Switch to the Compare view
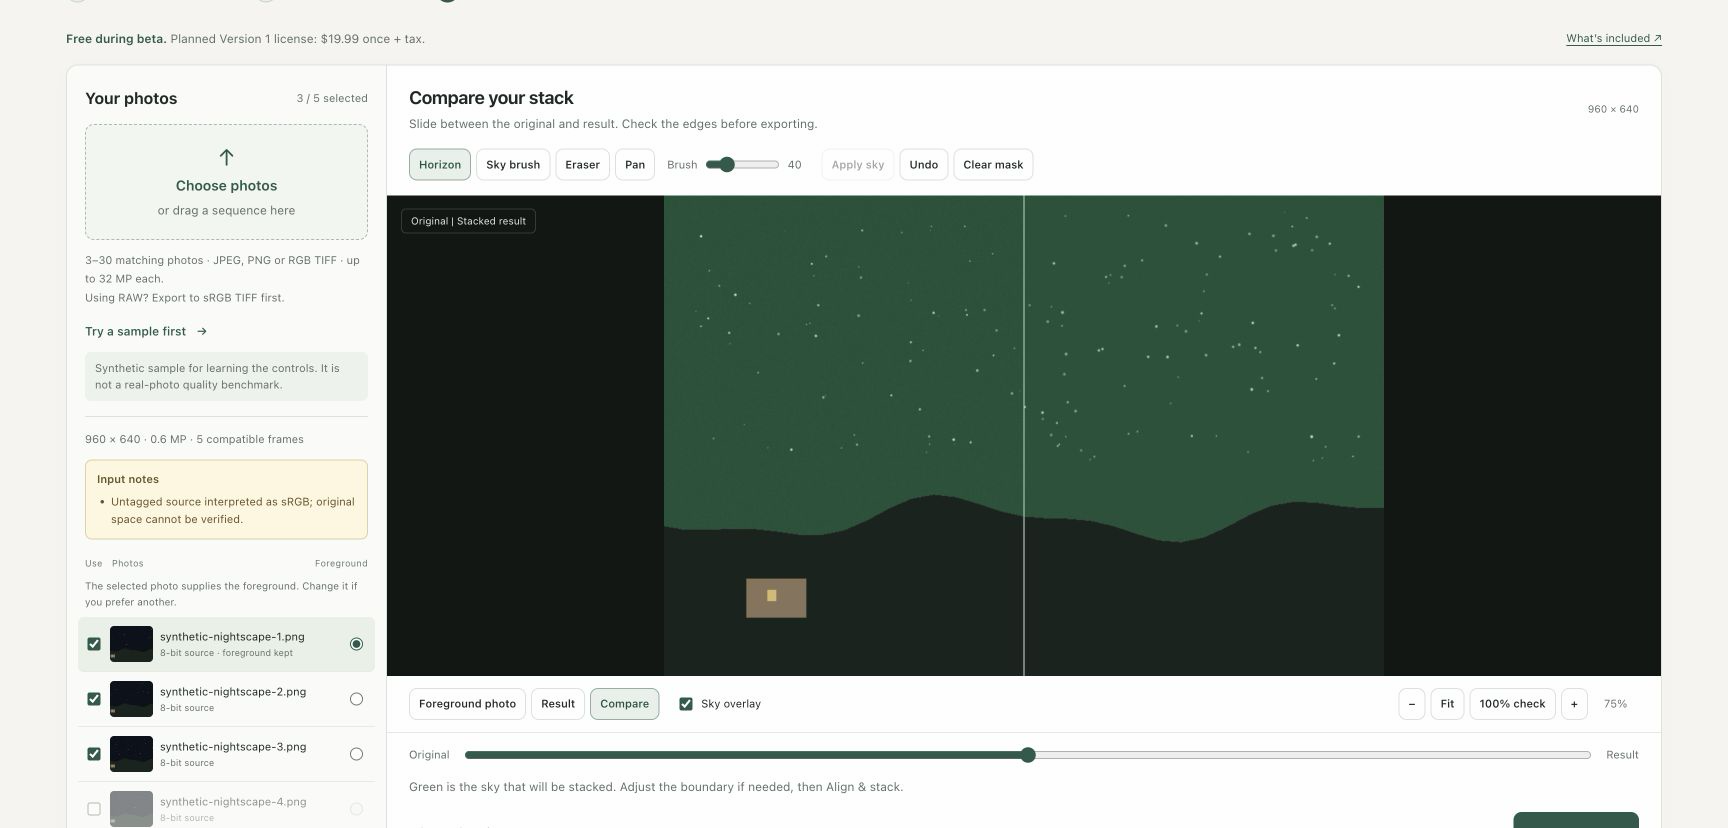1728x828 pixels. click(624, 704)
